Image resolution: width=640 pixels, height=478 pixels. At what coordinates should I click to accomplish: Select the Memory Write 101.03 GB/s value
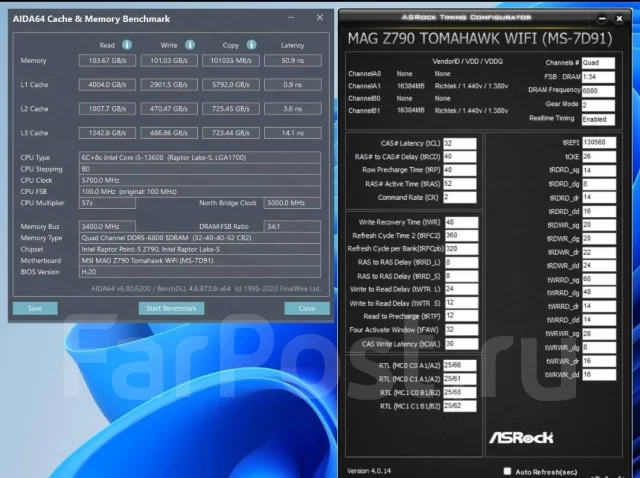click(x=169, y=60)
